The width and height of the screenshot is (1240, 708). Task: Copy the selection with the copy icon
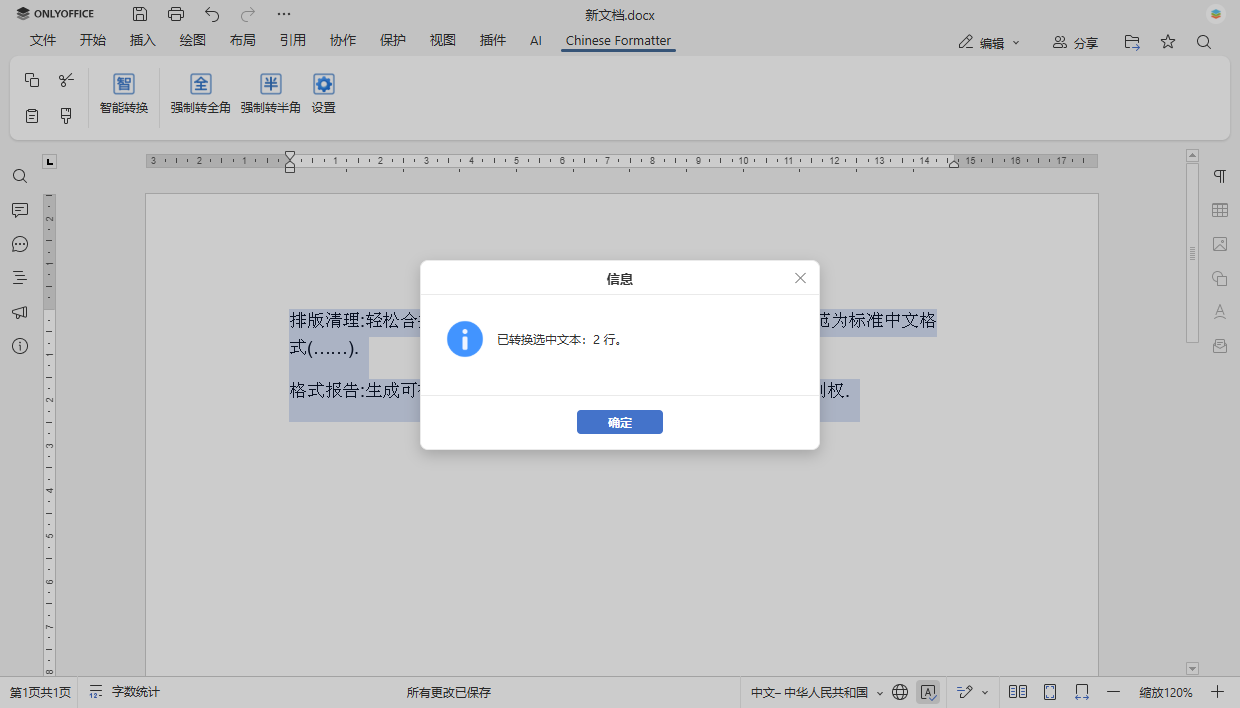[x=32, y=80]
